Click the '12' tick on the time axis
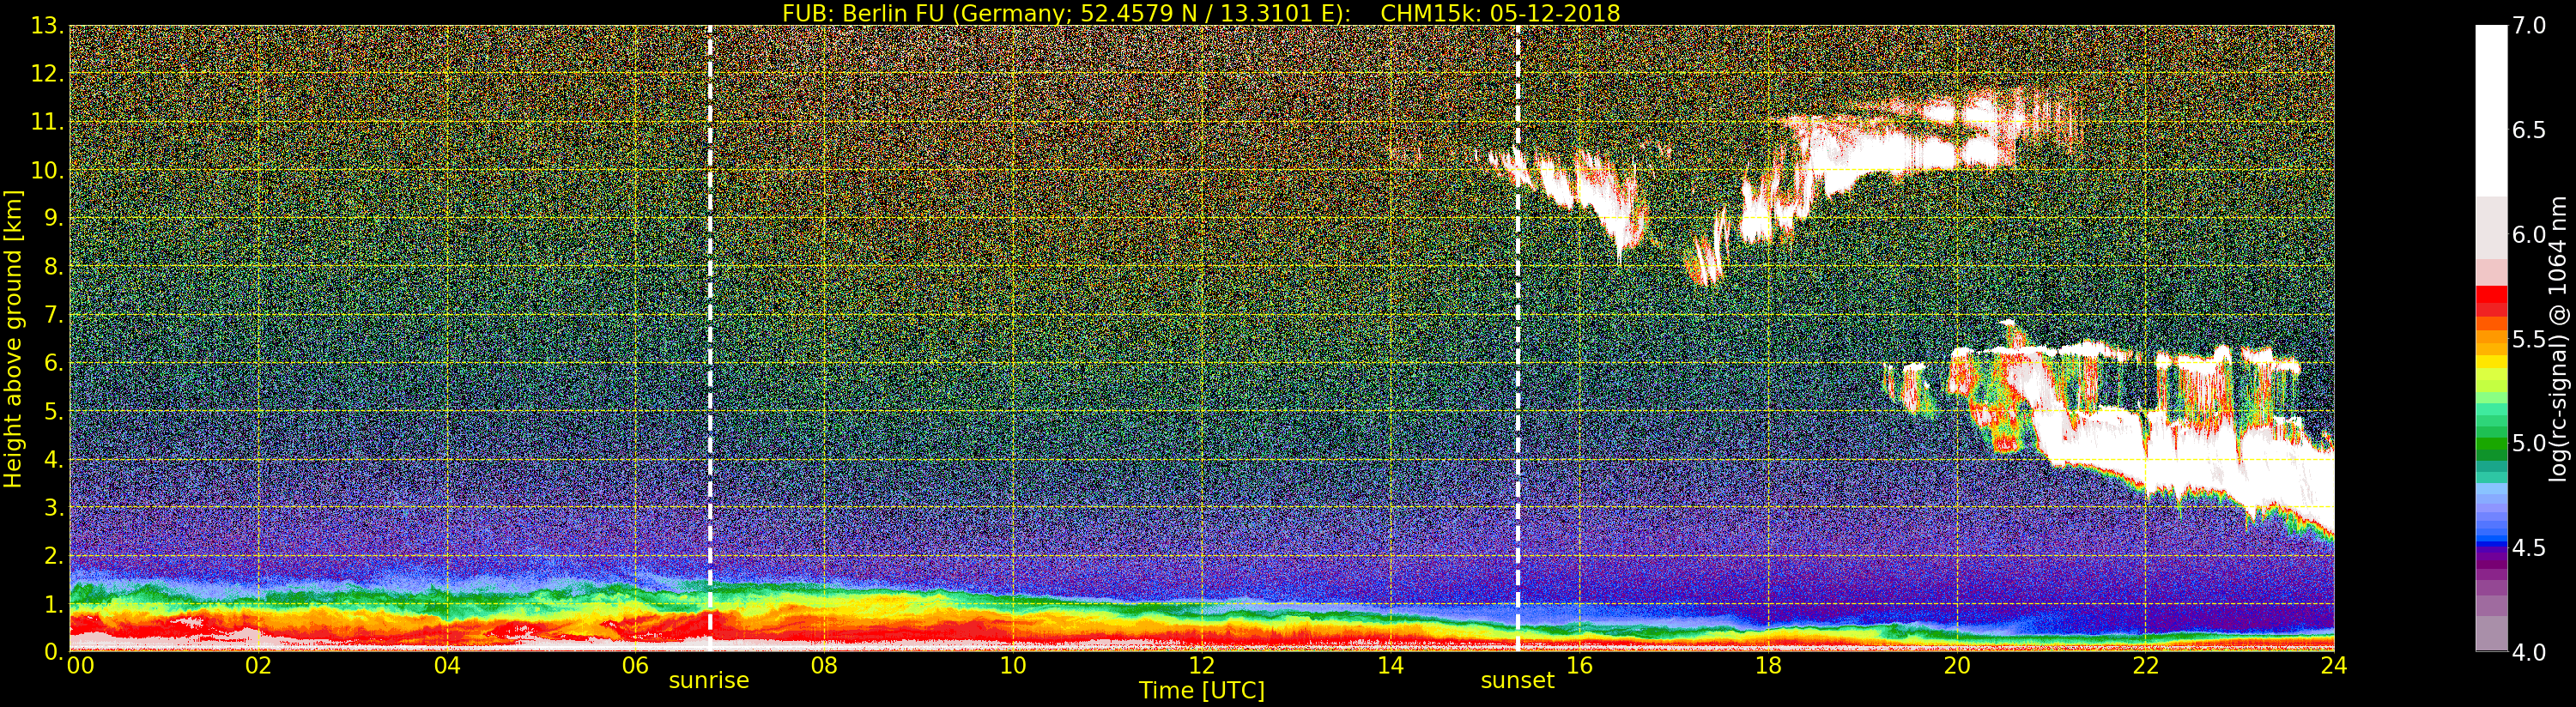The image size is (2576, 707). (1202, 665)
